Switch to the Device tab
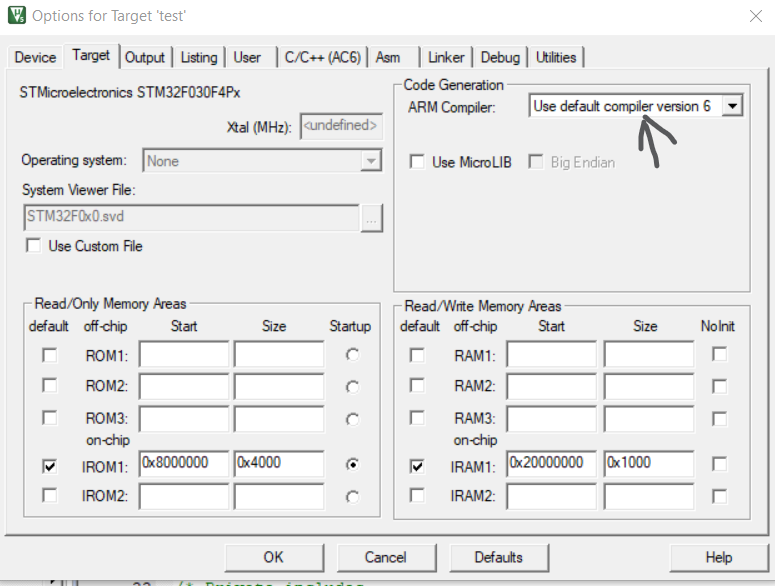 tap(35, 57)
